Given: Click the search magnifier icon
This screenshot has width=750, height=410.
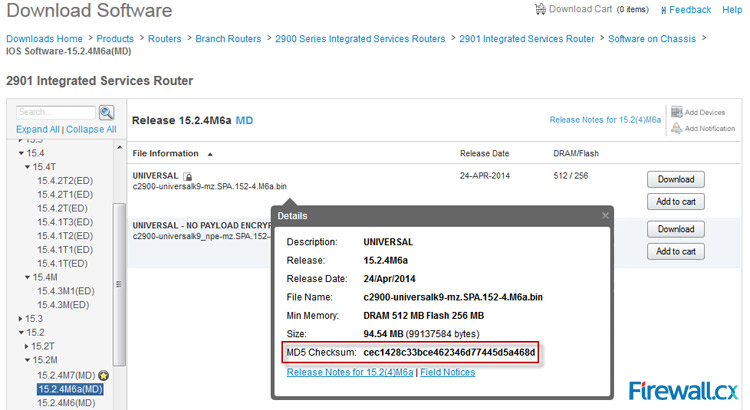Looking at the screenshot, I should pos(106,112).
